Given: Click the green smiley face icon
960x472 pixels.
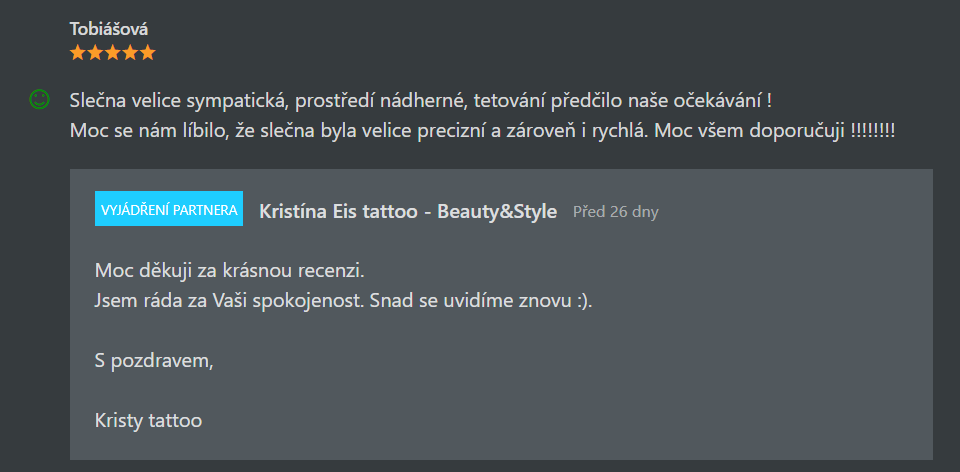Looking at the screenshot, I should click(x=39, y=100).
